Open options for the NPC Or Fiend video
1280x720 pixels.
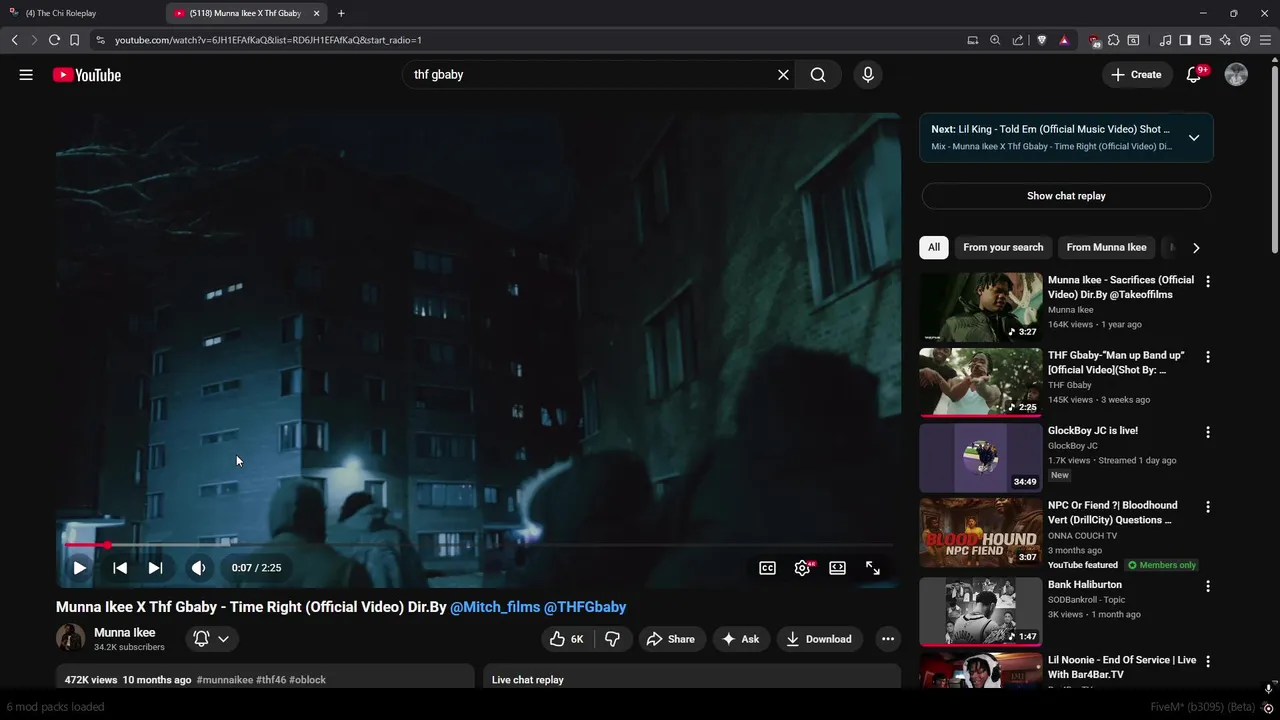1208,507
